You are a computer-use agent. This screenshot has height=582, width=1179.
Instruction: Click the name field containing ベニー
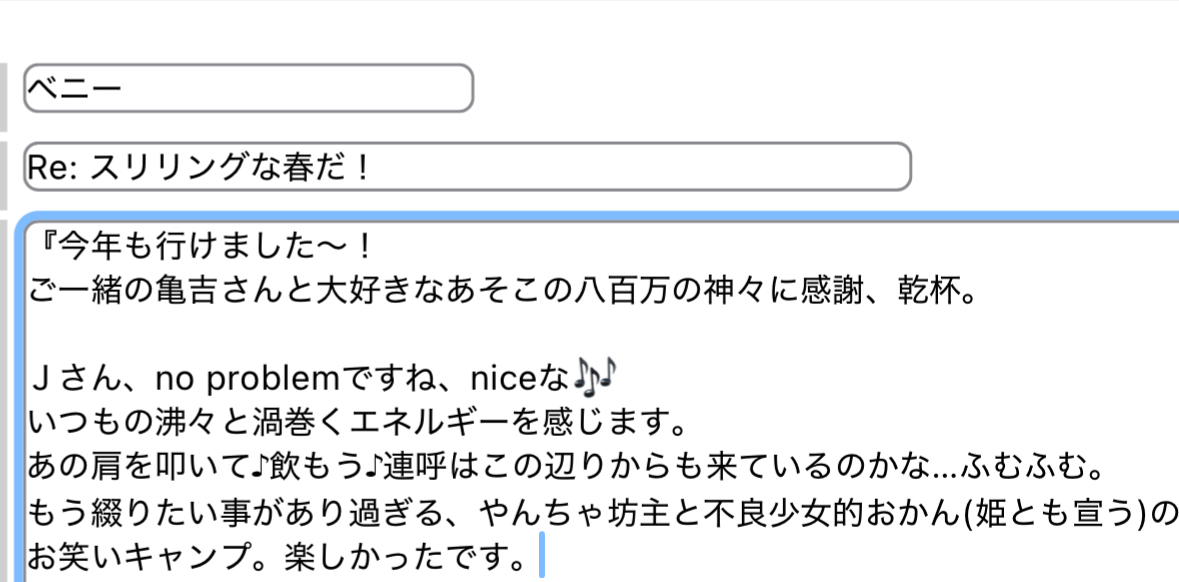(x=248, y=88)
